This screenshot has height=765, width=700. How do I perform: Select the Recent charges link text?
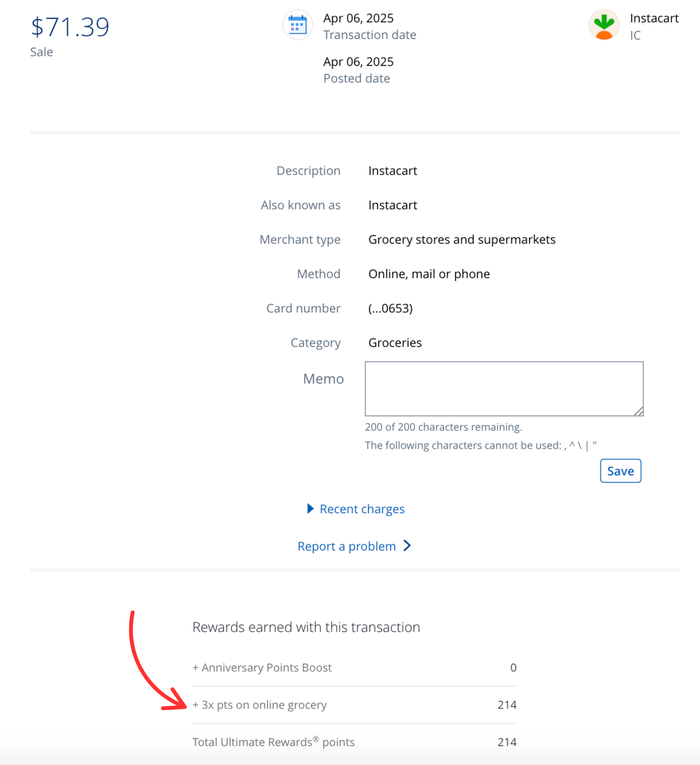pos(362,509)
